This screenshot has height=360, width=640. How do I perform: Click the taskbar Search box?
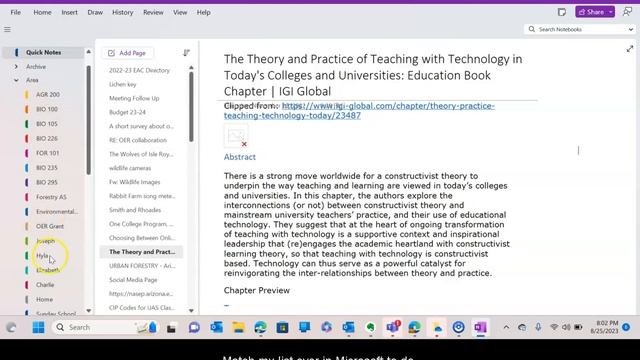(x=106, y=327)
